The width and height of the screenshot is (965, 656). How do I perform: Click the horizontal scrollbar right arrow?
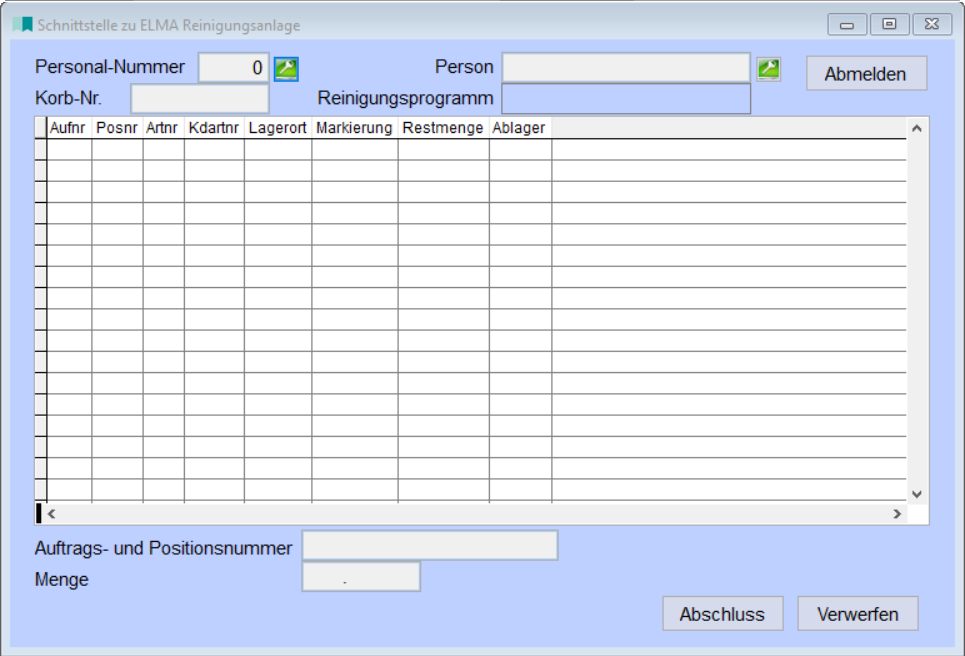point(897,514)
